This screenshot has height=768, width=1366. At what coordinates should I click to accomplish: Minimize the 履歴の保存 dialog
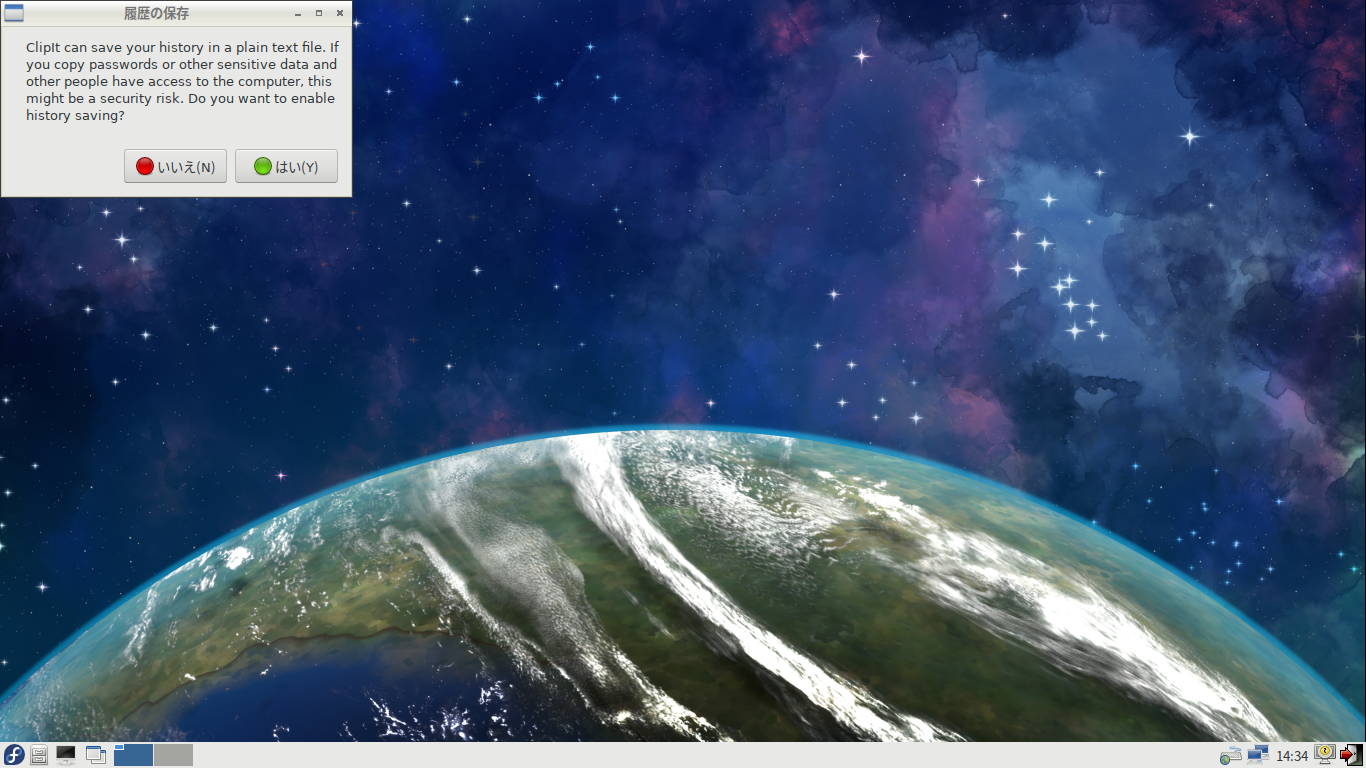pyautogui.click(x=299, y=14)
